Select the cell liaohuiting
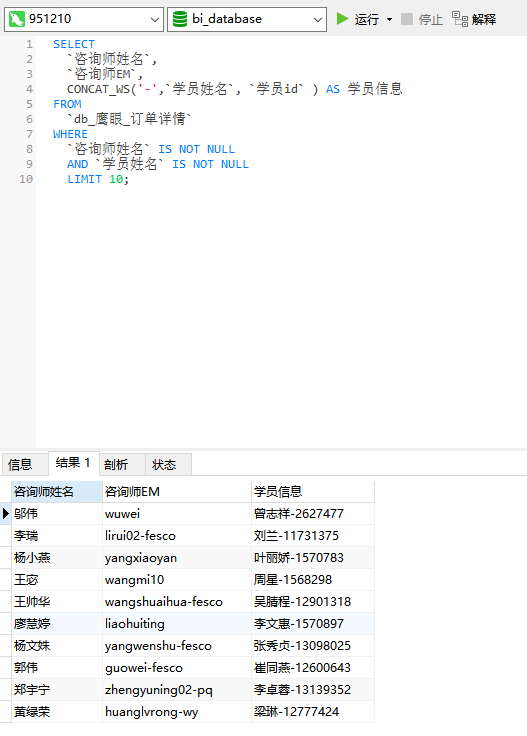This screenshot has width=527, height=736. click(x=177, y=624)
